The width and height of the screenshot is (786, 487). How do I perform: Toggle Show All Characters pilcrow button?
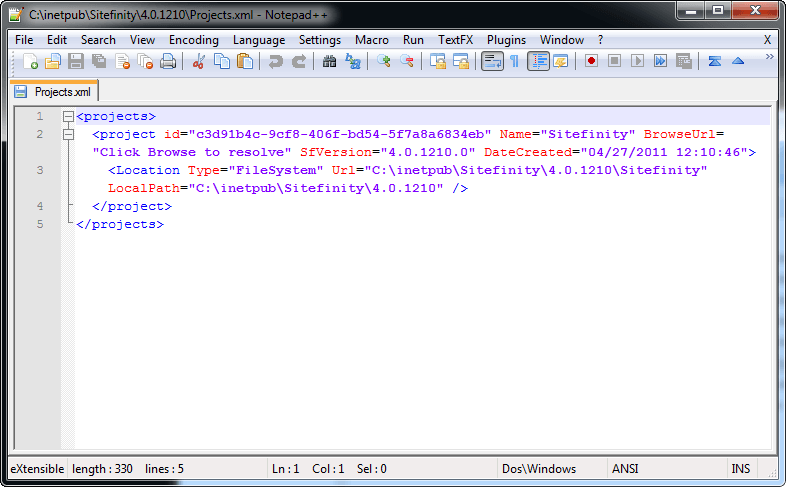[515, 62]
